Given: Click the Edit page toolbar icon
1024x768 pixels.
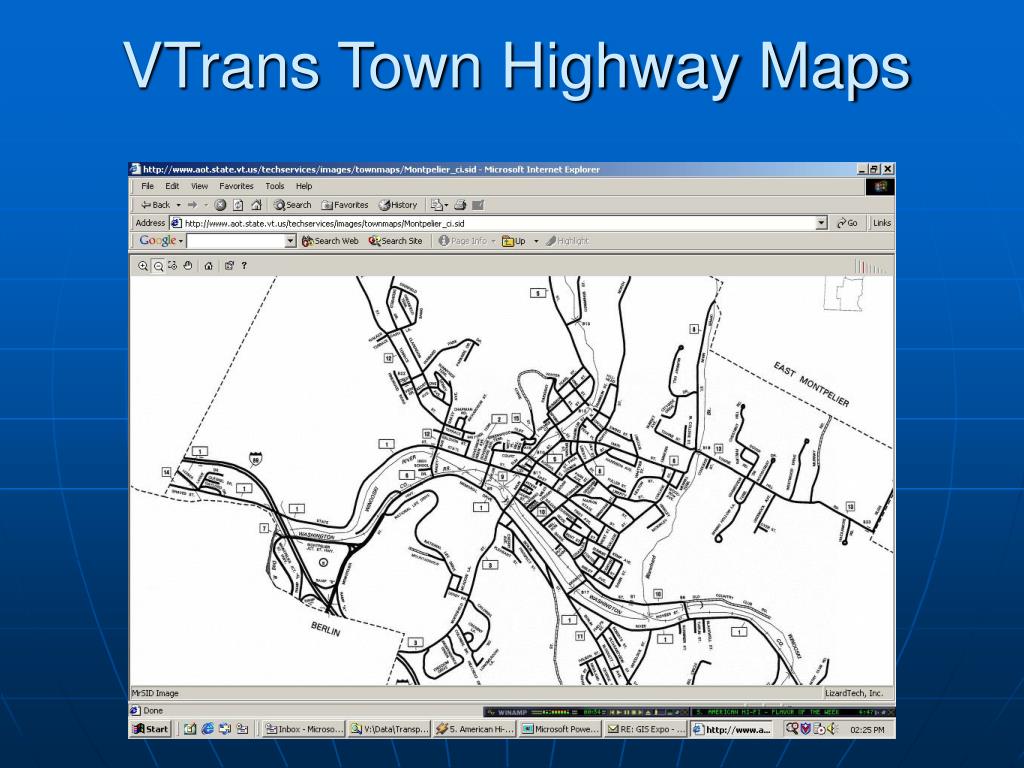Looking at the screenshot, I should click(x=478, y=205).
